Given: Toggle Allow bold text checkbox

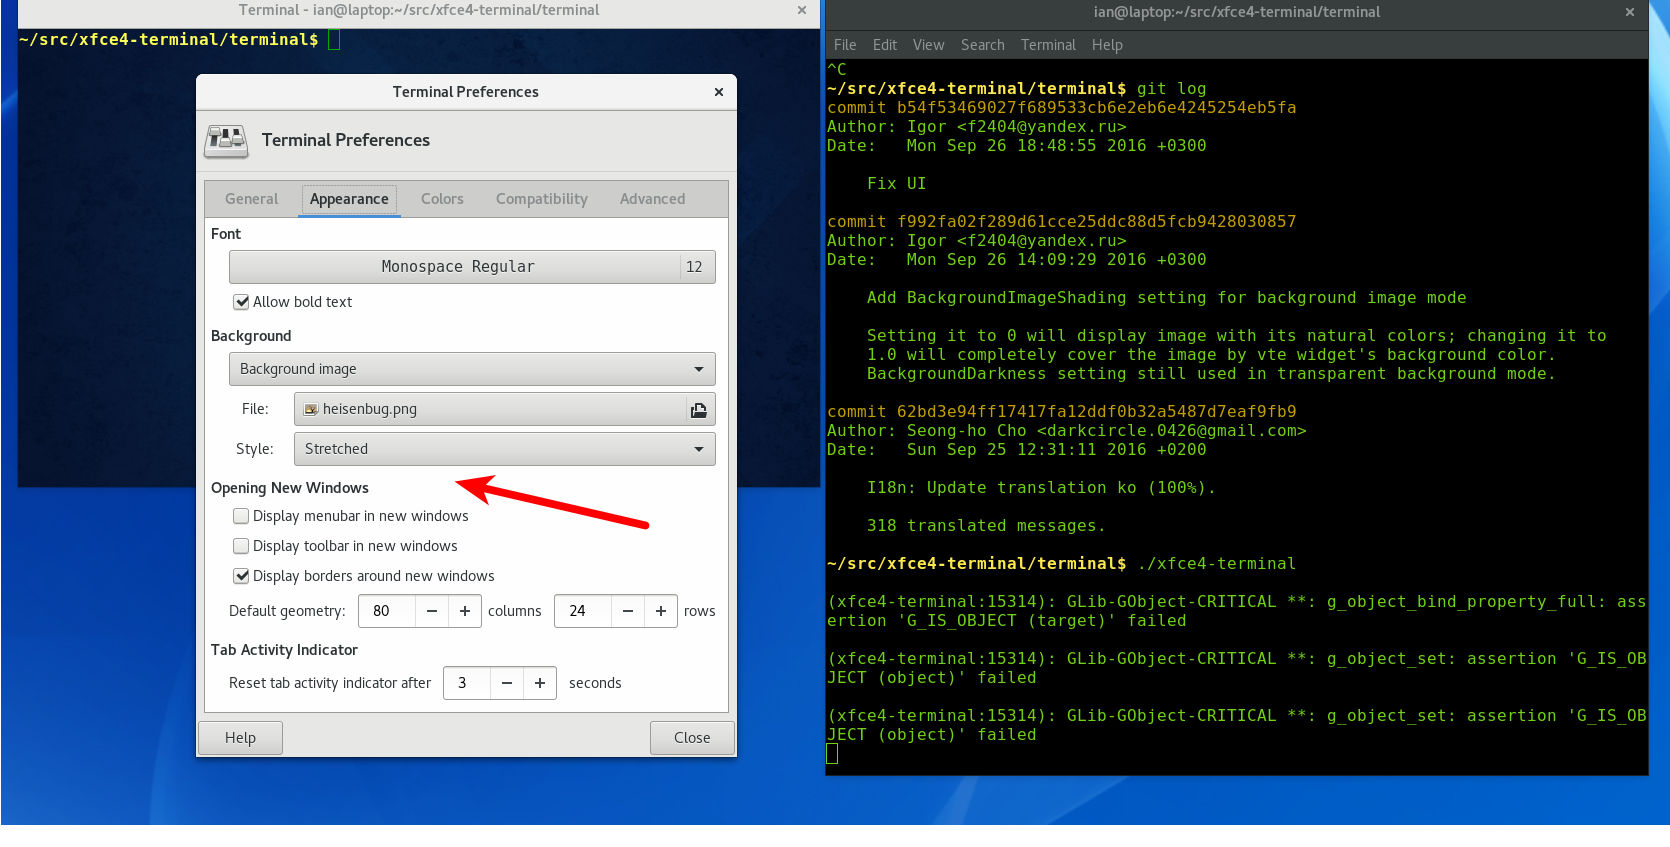Looking at the screenshot, I should point(241,302).
